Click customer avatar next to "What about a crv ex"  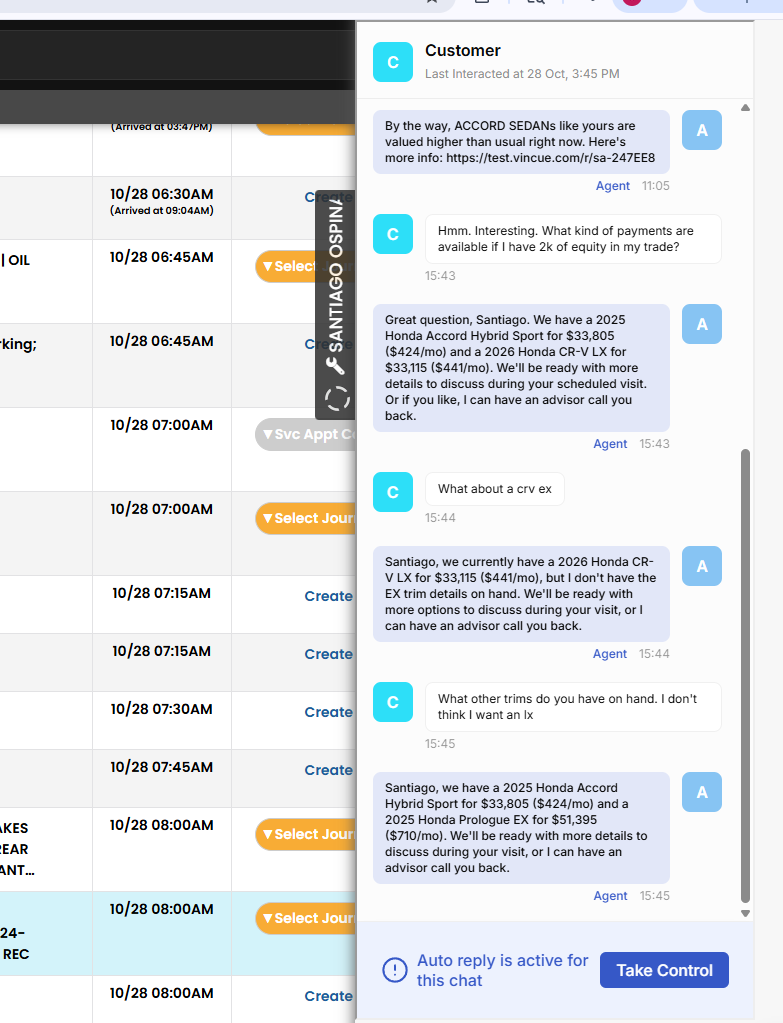(393, 492)
